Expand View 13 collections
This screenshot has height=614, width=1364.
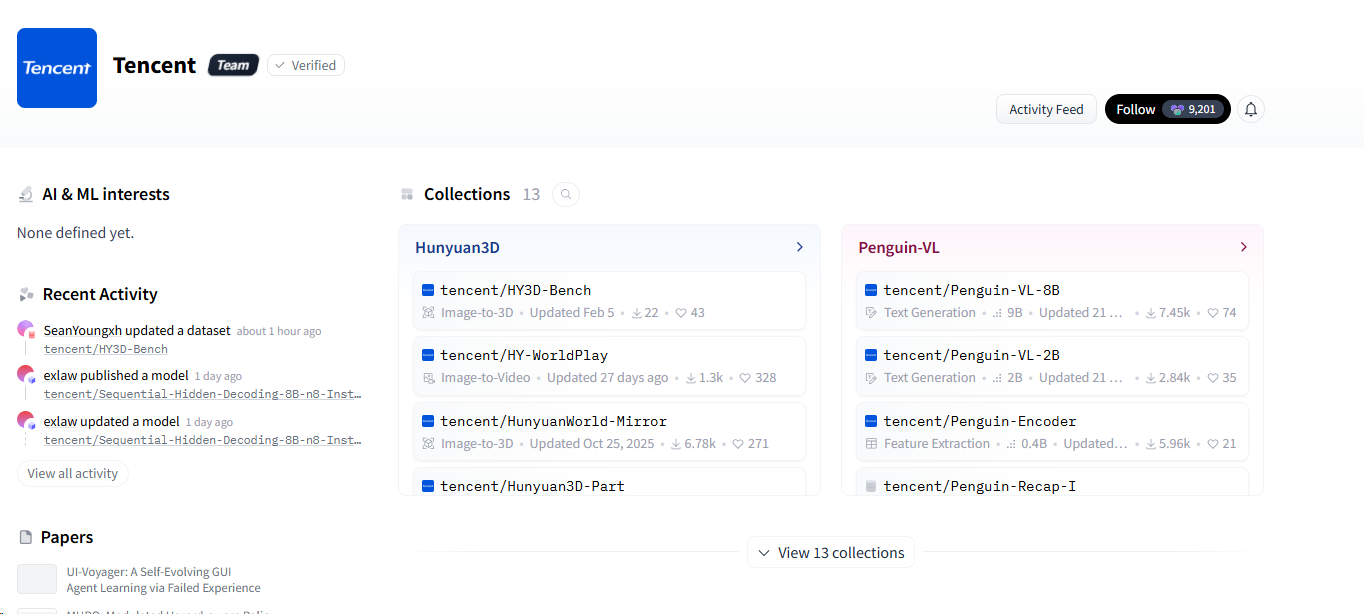click(x=831, y=553)
